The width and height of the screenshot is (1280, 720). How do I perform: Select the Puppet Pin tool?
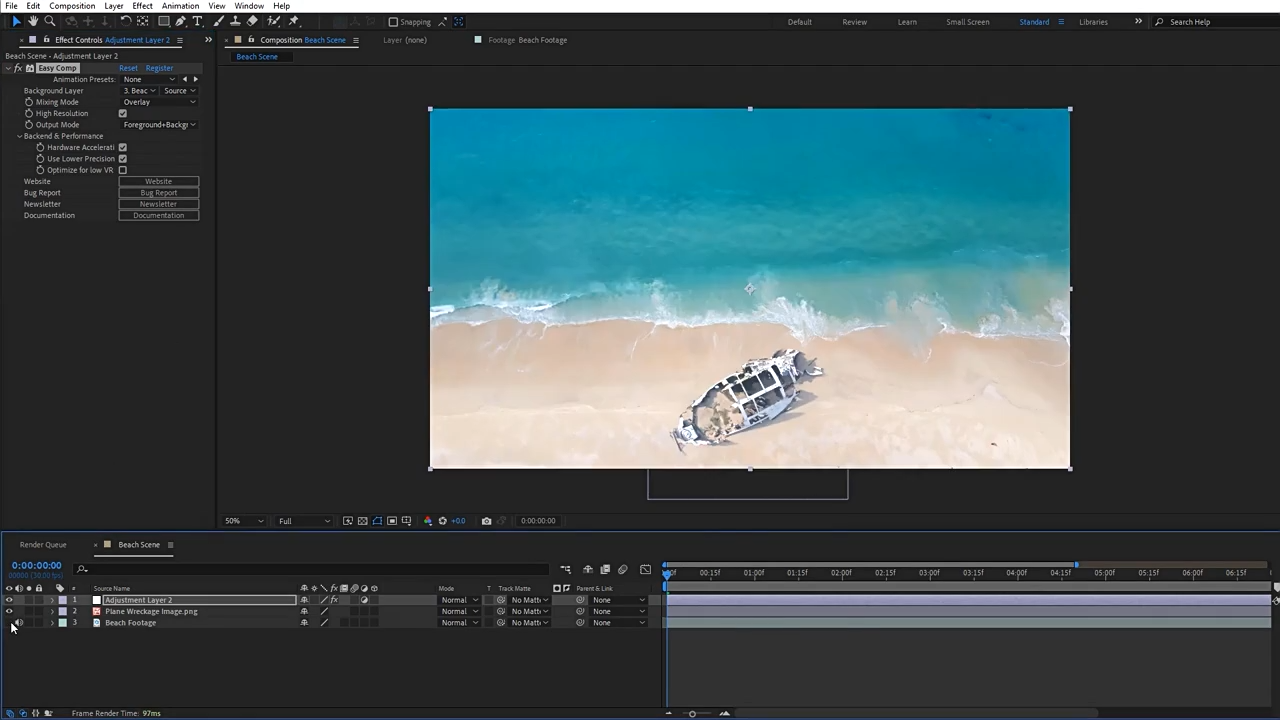pyautogui.click(x=293, y=21)
